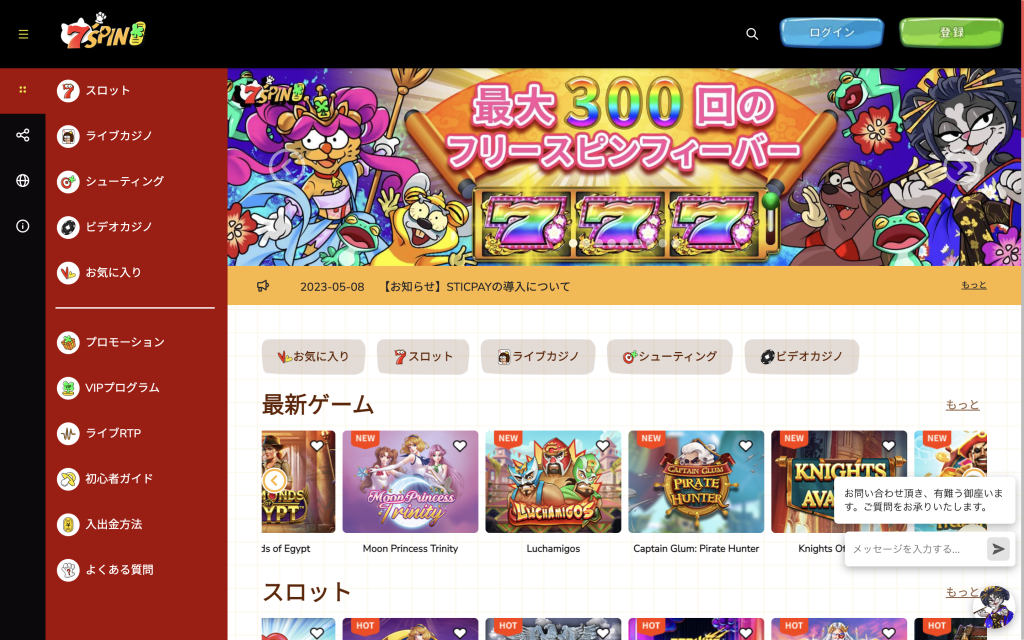Open the info circle icon

tap(23, 227)
